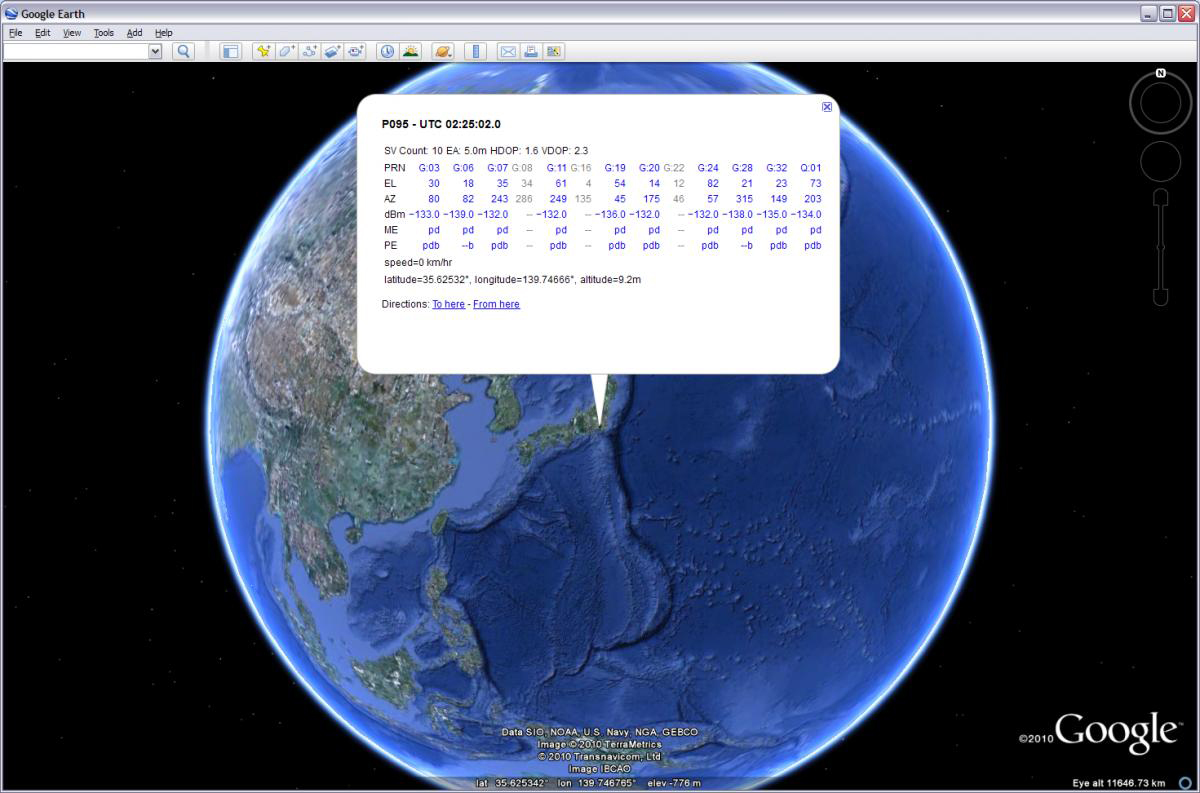Viewport: 1200px width, 793px height.
Task: Click satellite 'G:03' in the PRN row
Action: (429, 168)
